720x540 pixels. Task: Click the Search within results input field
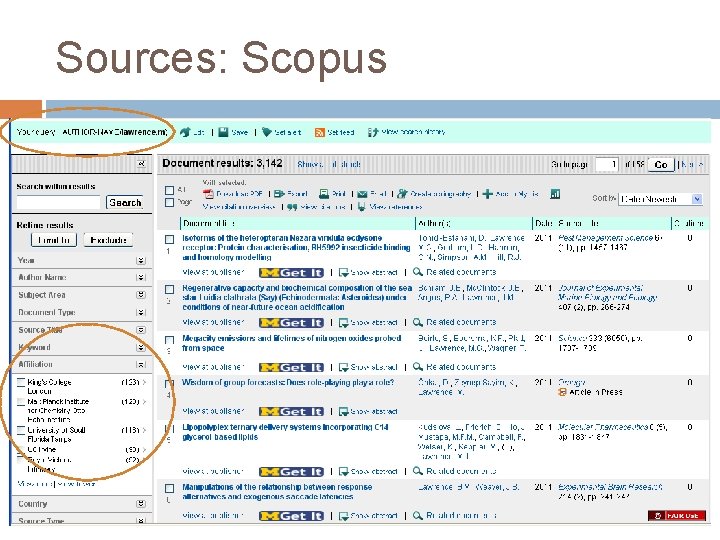[x=58, y=202]
